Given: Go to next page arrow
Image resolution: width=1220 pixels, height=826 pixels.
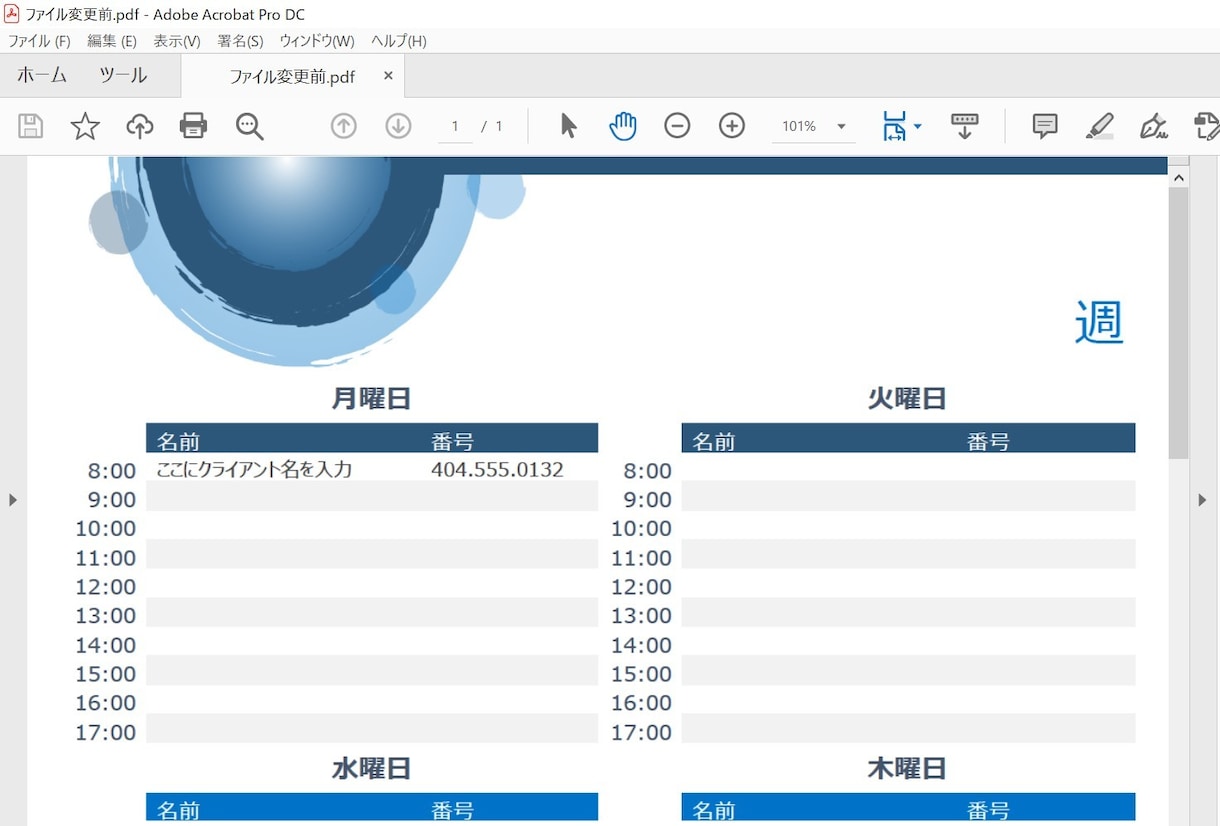Looking at the screenshot, I should coord(398,126).
